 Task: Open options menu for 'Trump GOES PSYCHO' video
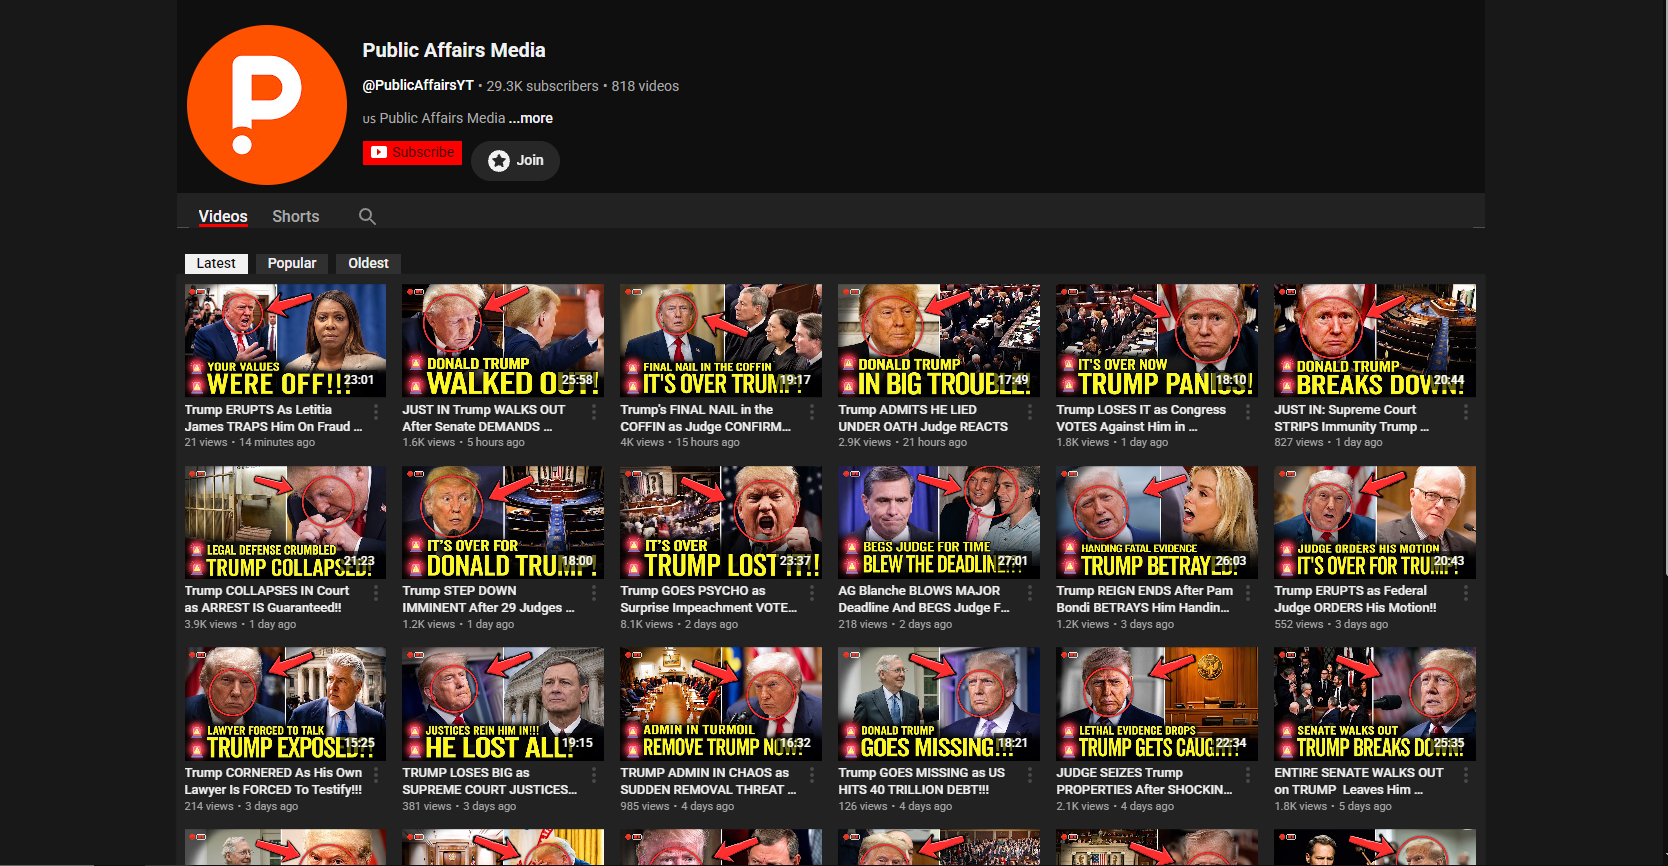point(812,593)
